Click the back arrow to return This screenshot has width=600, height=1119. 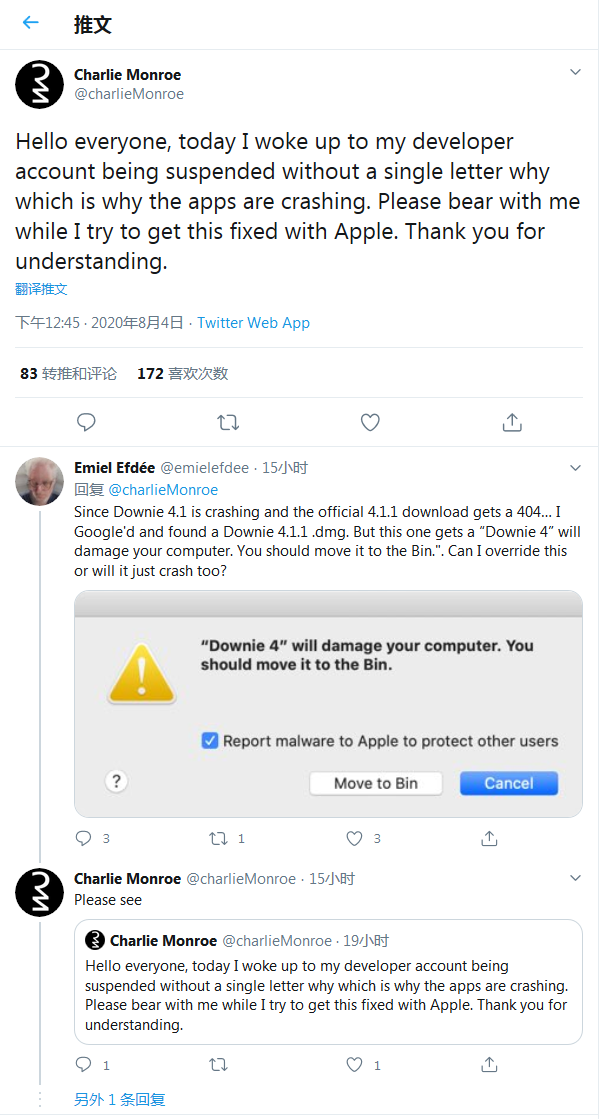[x=30, y=22]
